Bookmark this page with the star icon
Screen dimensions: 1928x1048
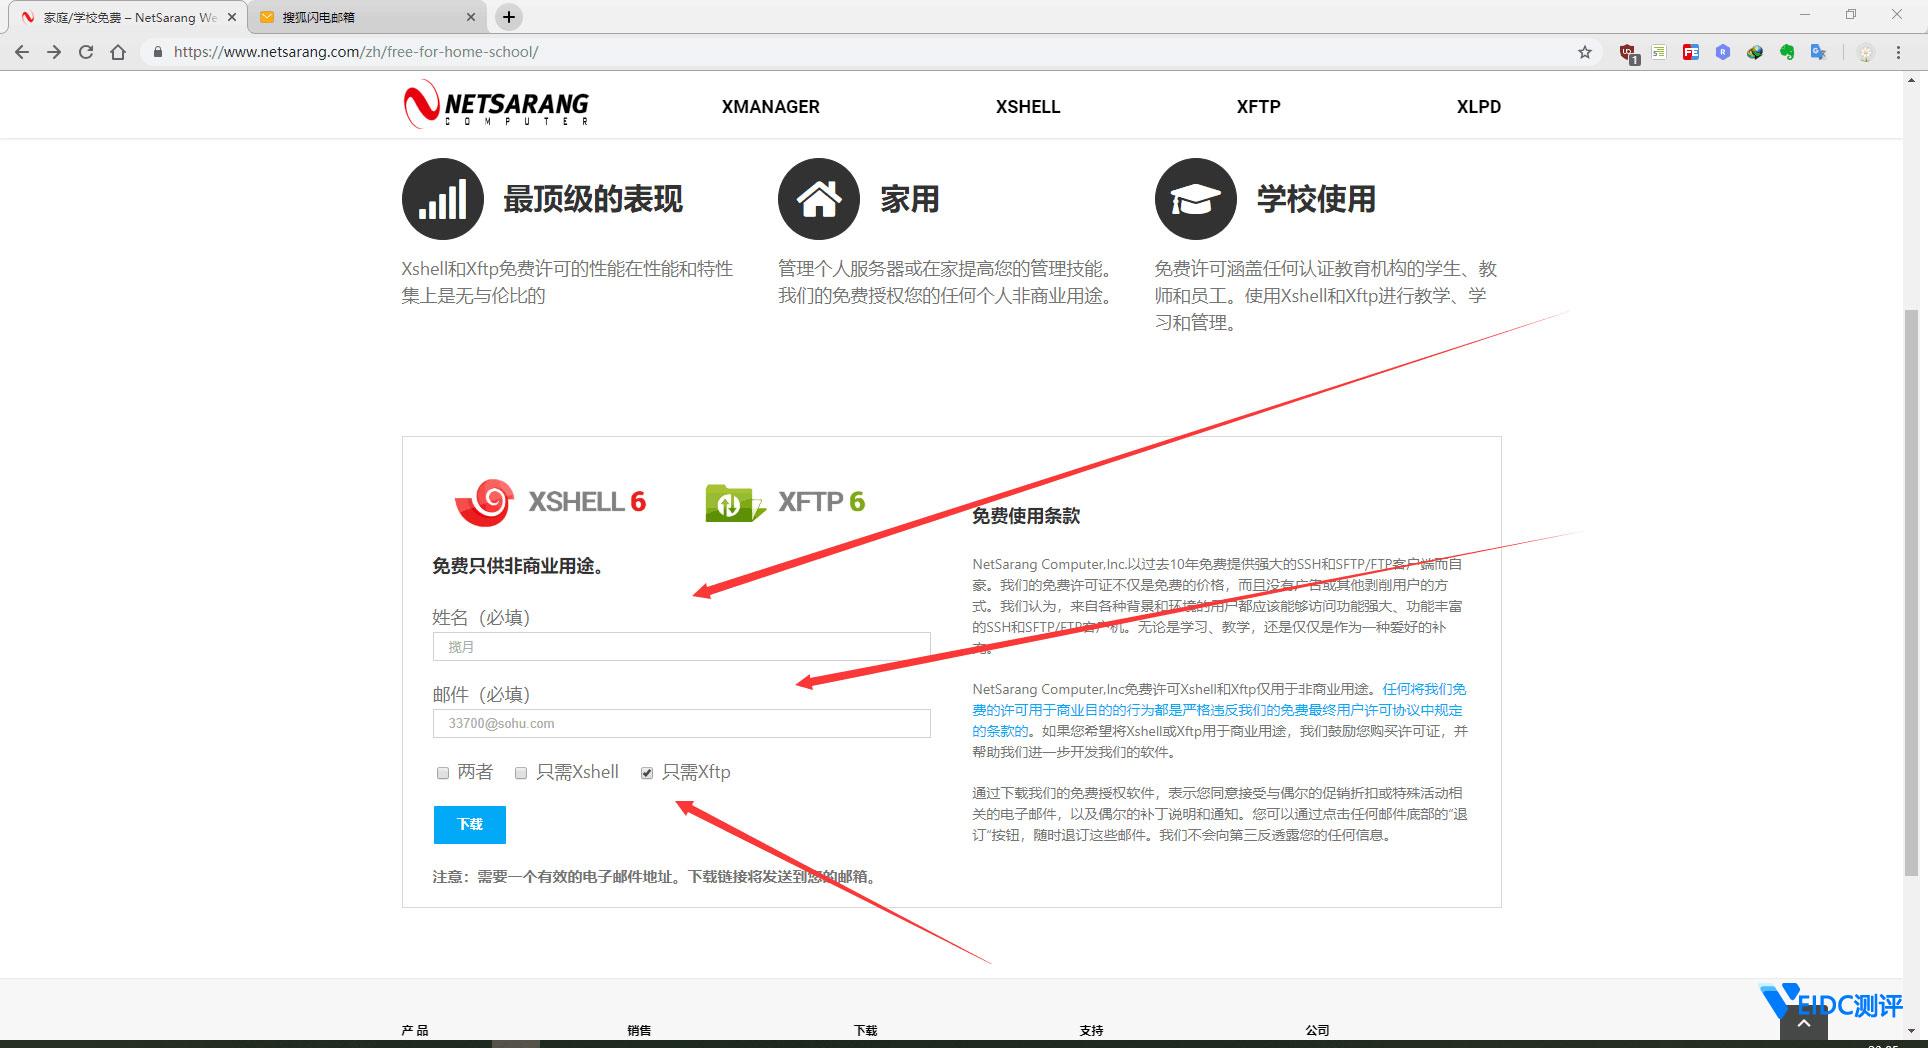[1585, 52]
